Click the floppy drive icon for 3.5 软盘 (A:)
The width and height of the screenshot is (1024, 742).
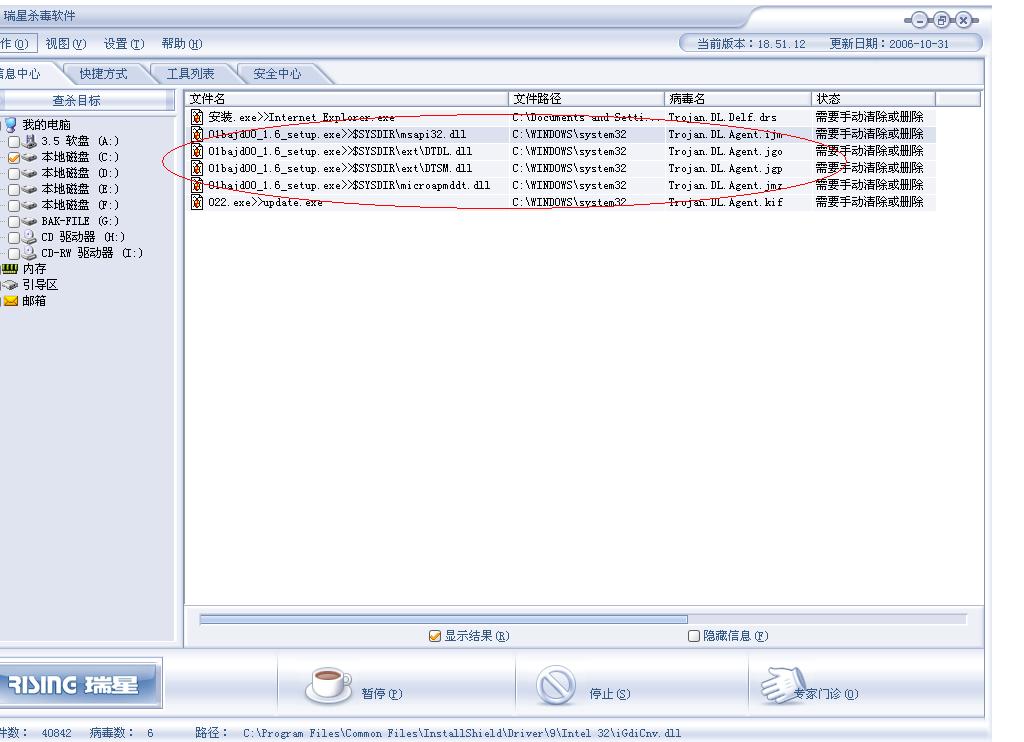(x=30, y=140)
